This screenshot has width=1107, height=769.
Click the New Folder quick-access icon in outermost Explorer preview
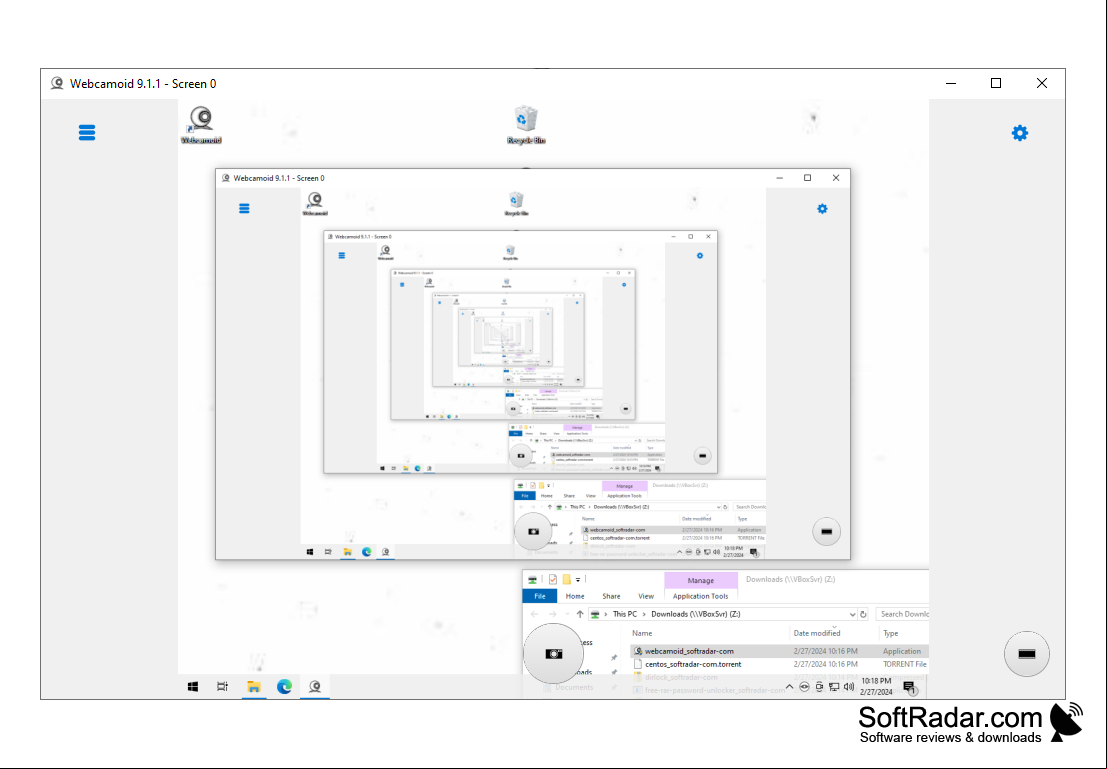(566, 579)
